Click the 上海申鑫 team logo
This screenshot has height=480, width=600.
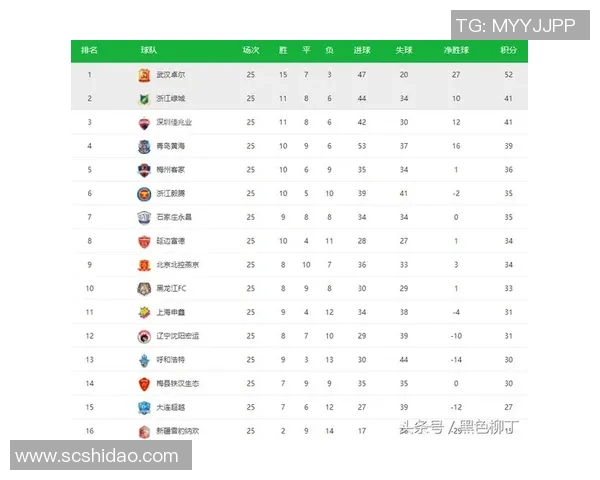[144, 312]
